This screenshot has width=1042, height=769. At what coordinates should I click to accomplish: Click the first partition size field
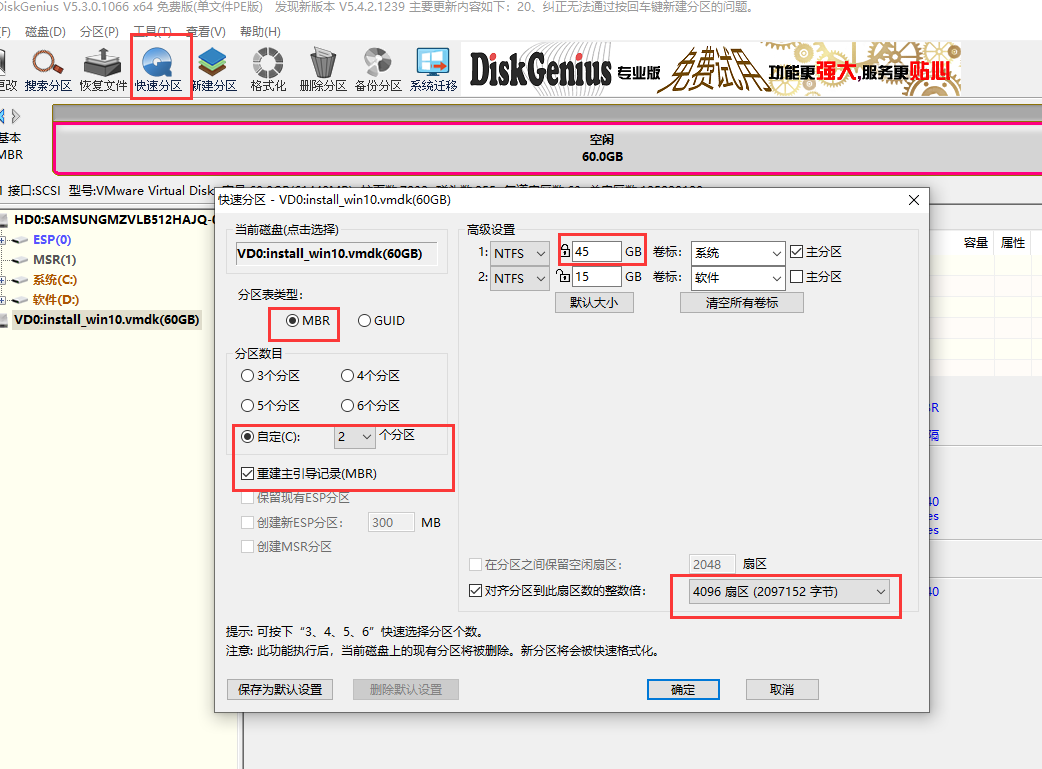click(x=597, y=252)
